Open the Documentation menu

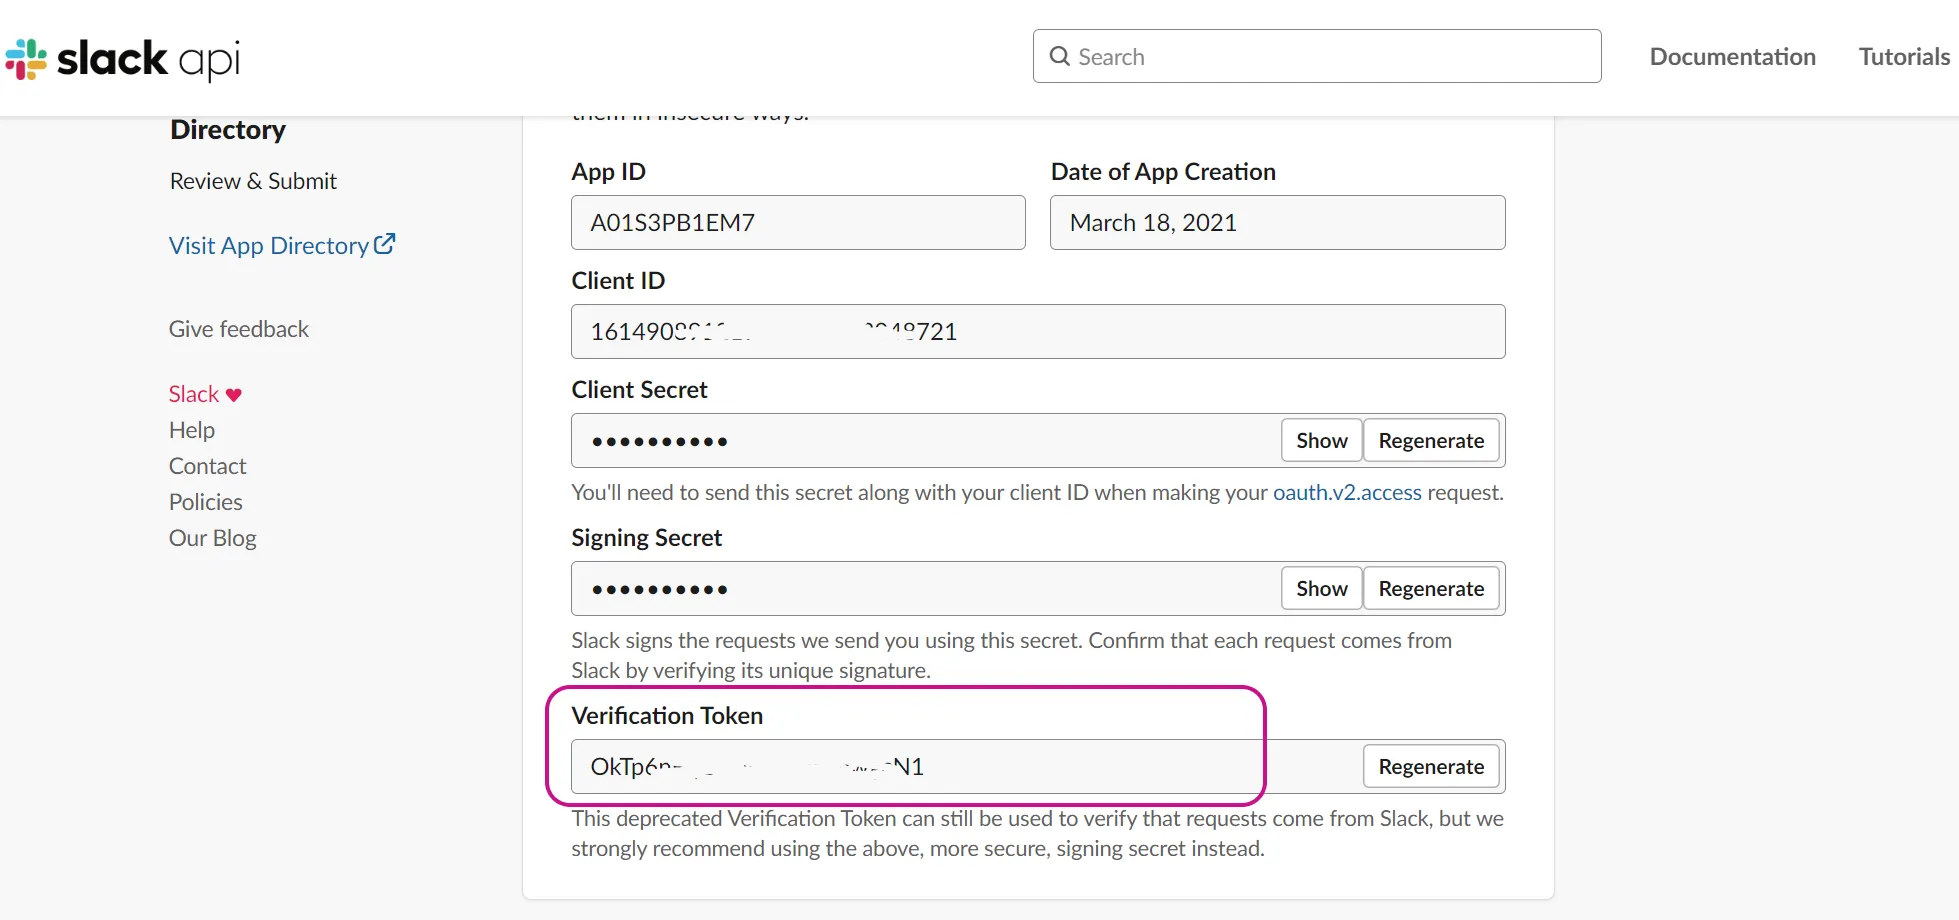click(1732, 57)
